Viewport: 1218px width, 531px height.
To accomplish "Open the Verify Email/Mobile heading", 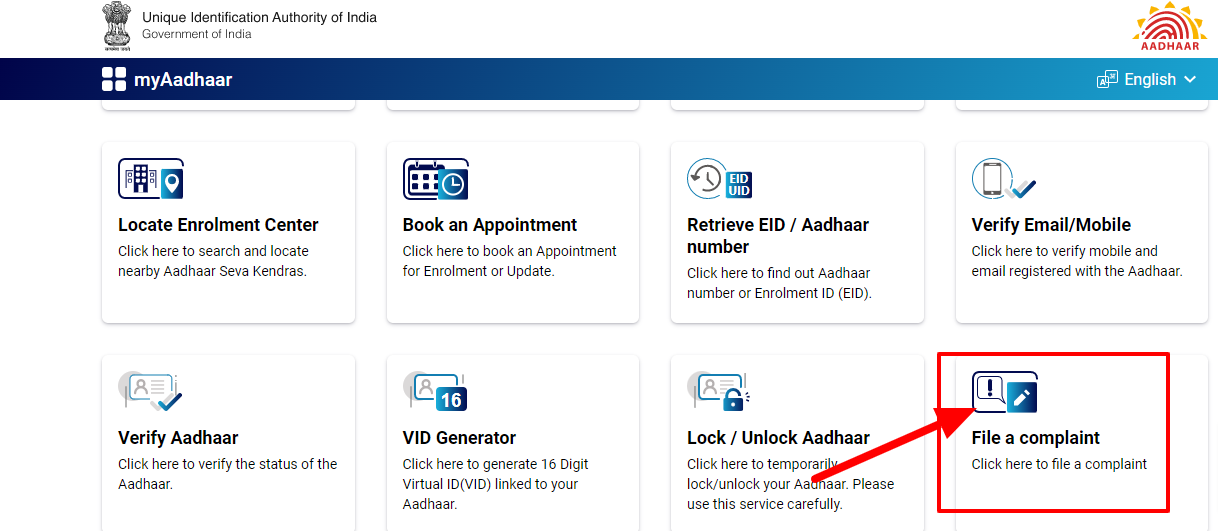I will (1051, 225).
